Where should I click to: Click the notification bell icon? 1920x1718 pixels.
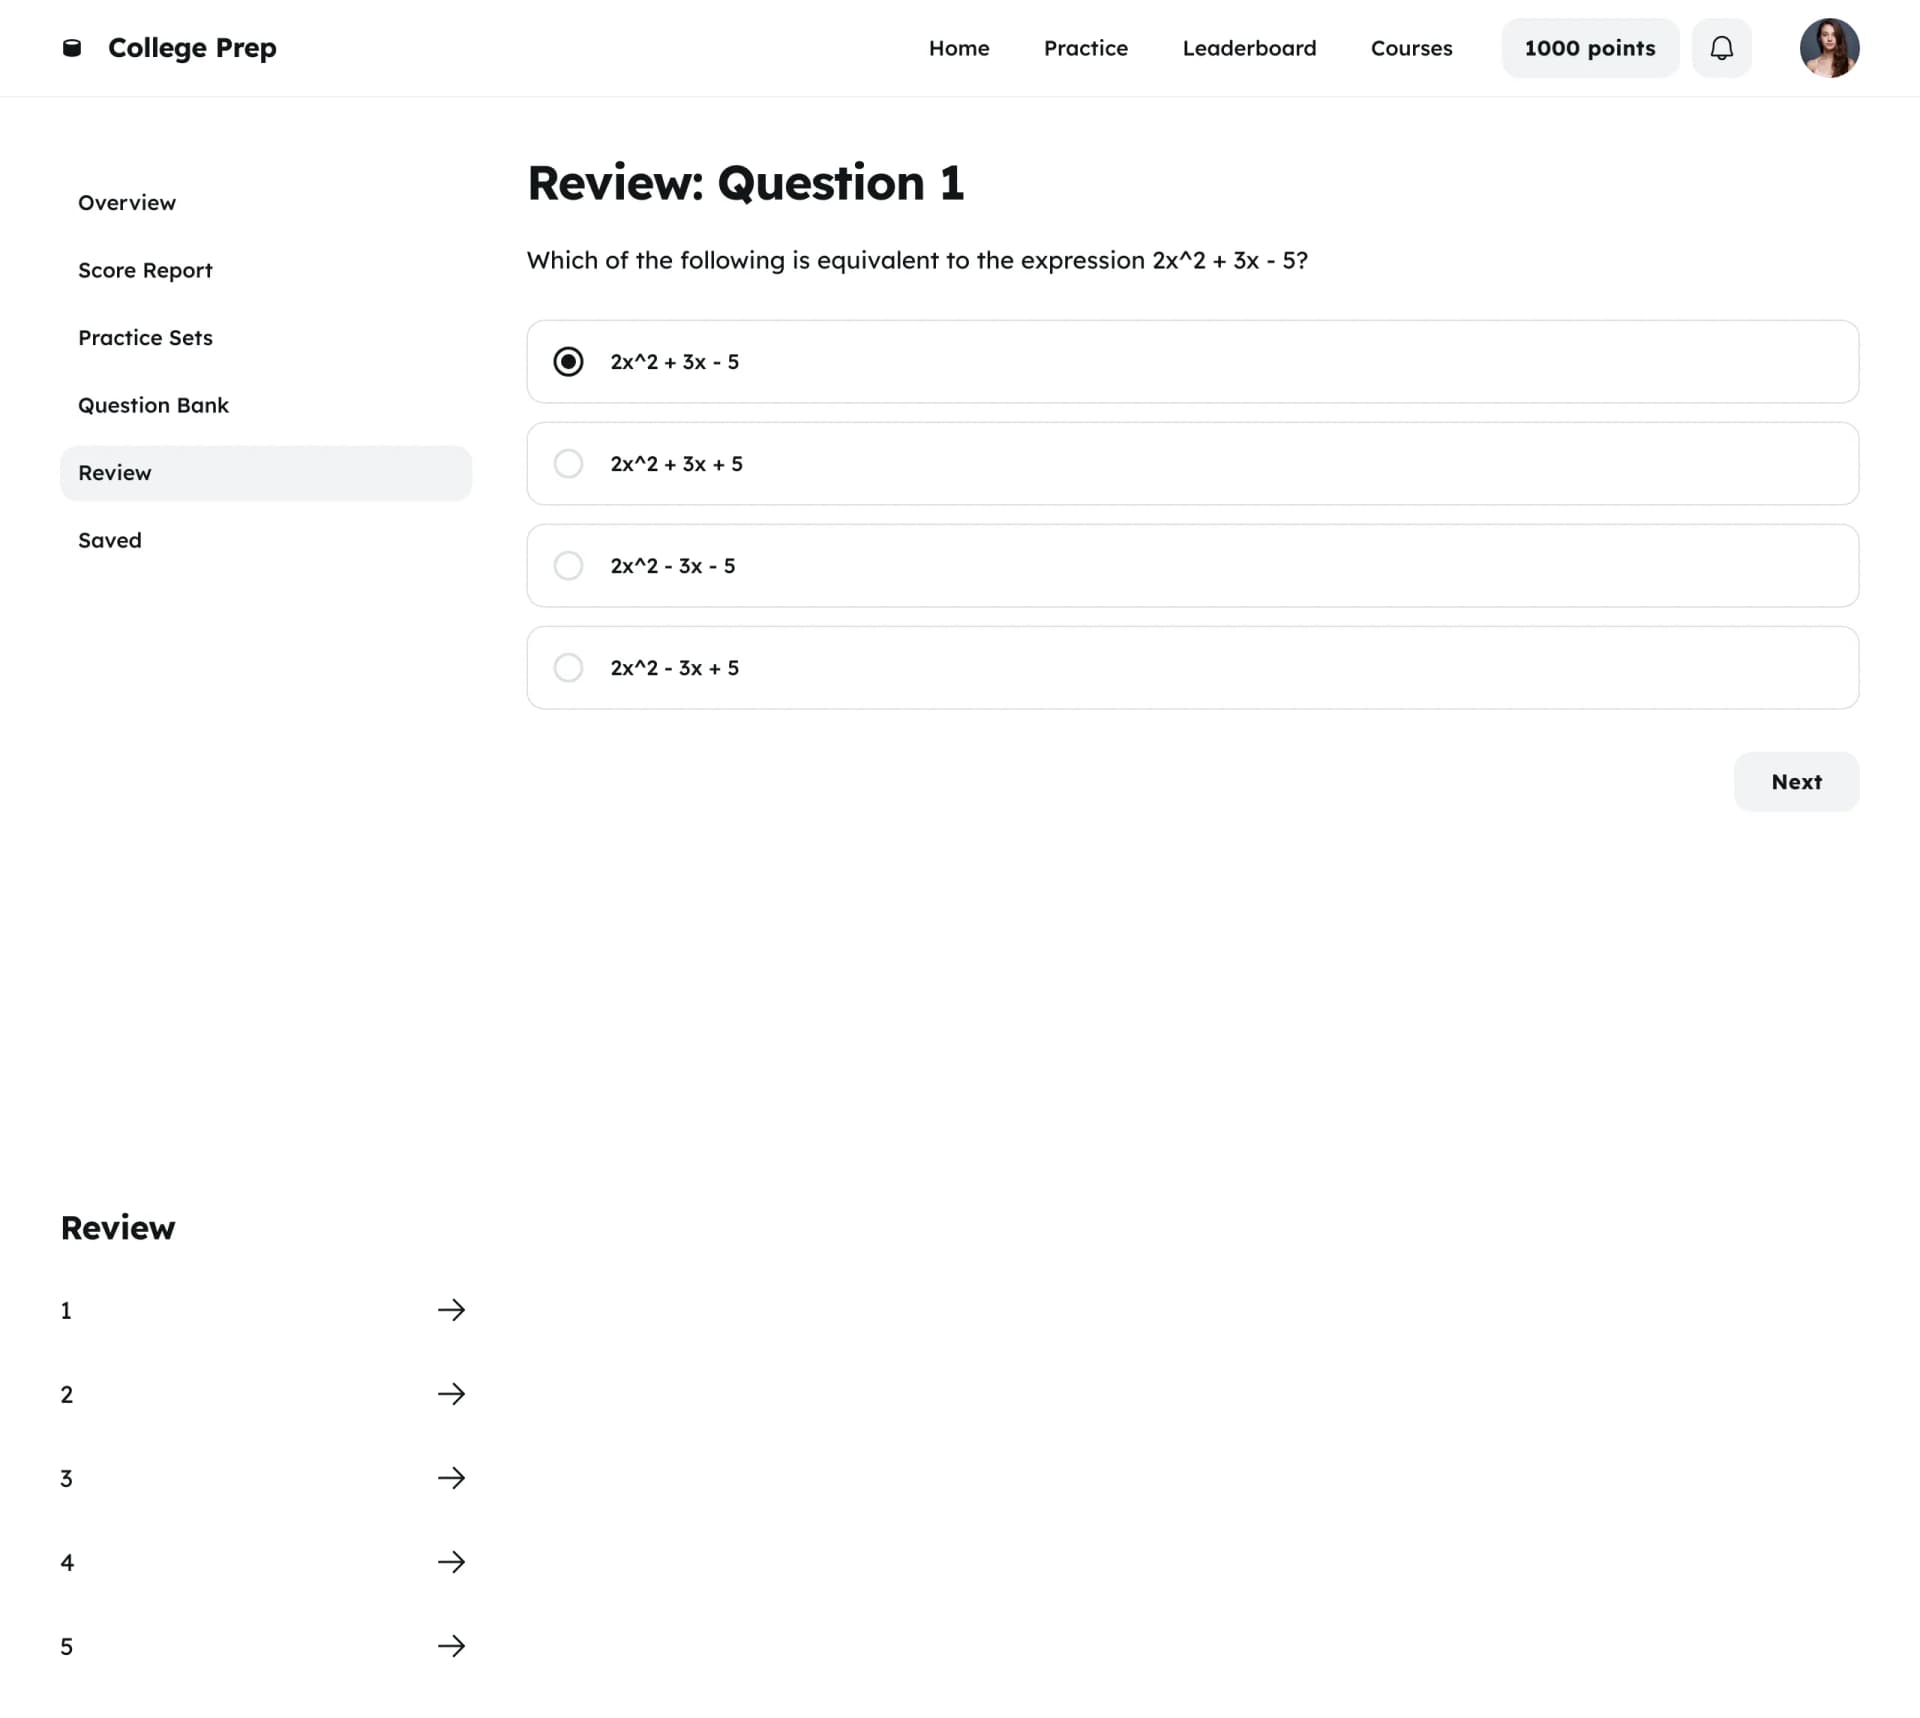point(1721,48)
